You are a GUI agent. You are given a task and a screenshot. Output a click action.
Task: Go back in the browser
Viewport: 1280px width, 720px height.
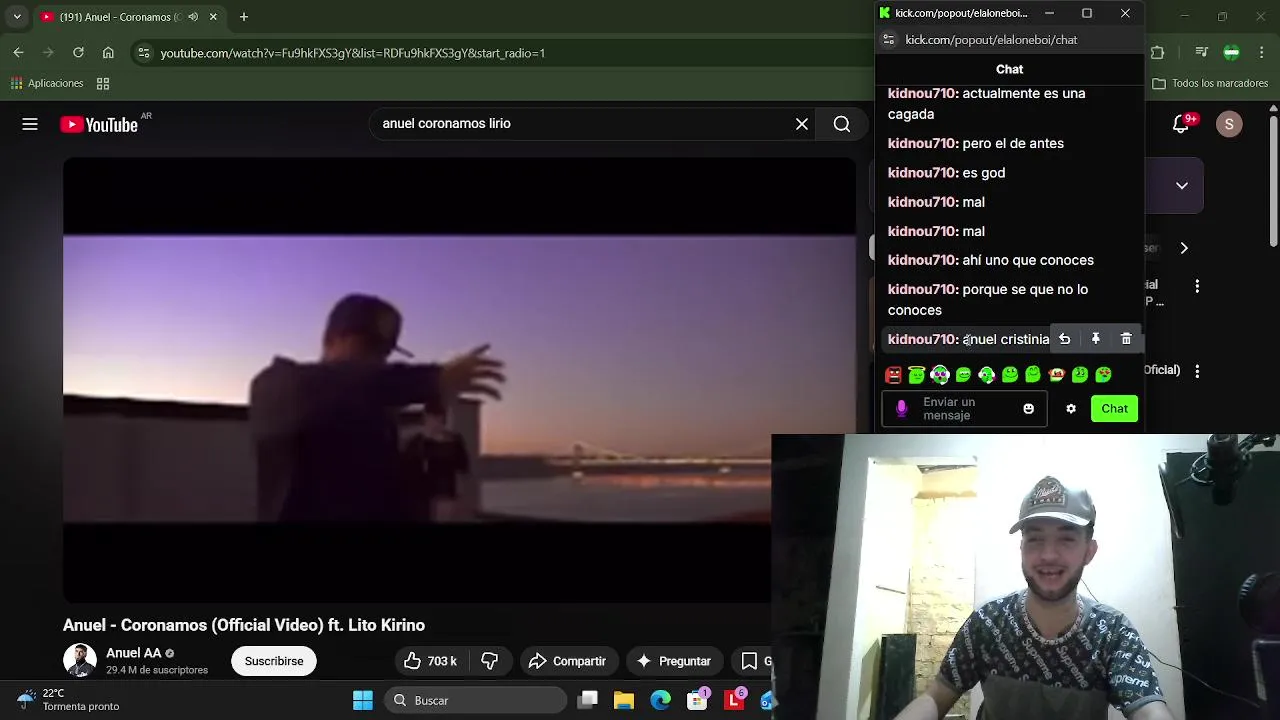(x=18, y=53)
